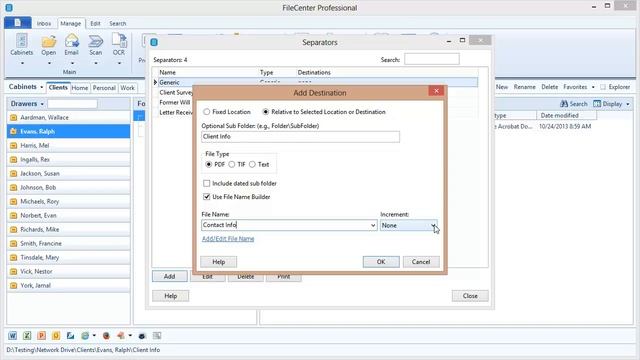640x360 pixels.
Task: Select the Clients cabinet tab
Action: (x=58, y=87)
